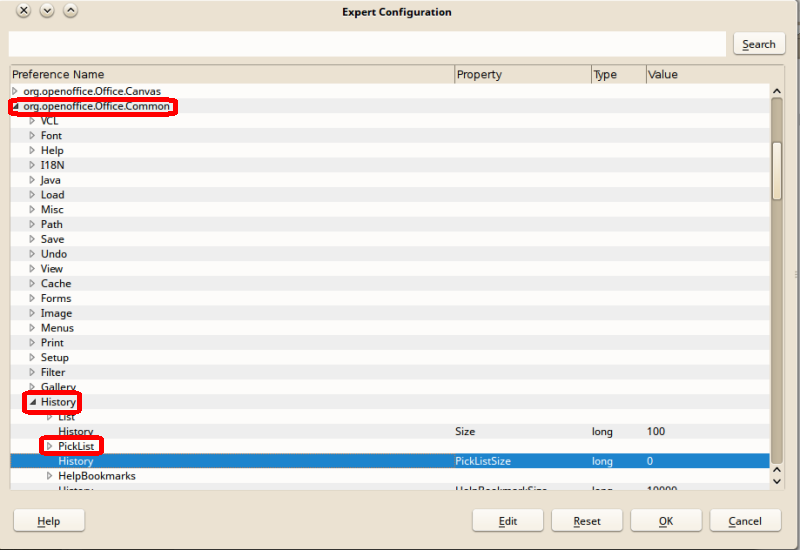The width and height of the screenshot is (800, 550).
Task: Click the vertical scrollbar thumb
Action: [x=777, y=171]
